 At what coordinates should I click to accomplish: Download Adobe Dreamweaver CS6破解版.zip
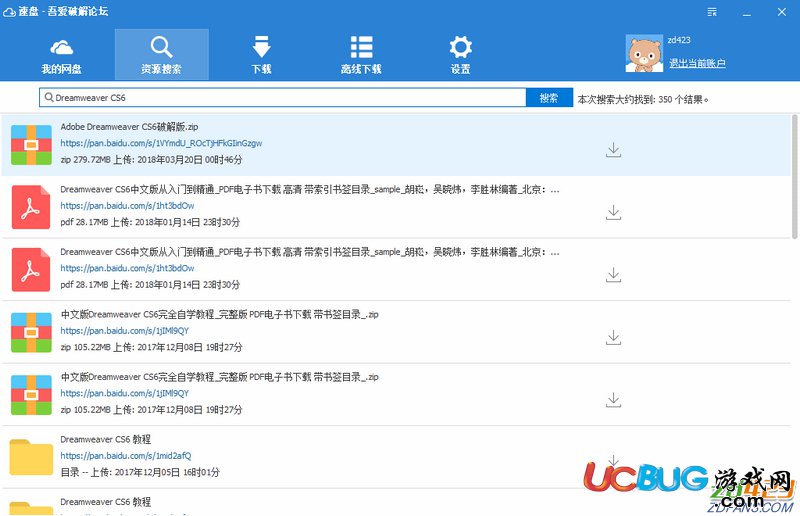point(613,150)
